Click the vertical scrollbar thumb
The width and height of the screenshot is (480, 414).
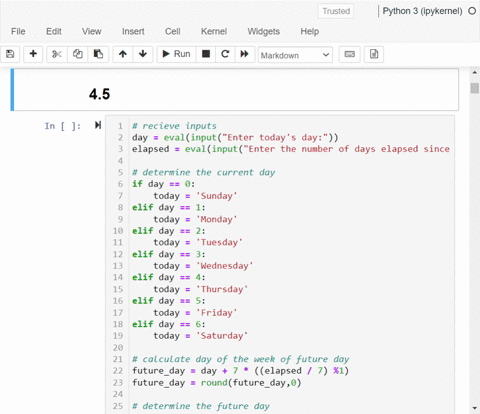[x=474, y=88]
